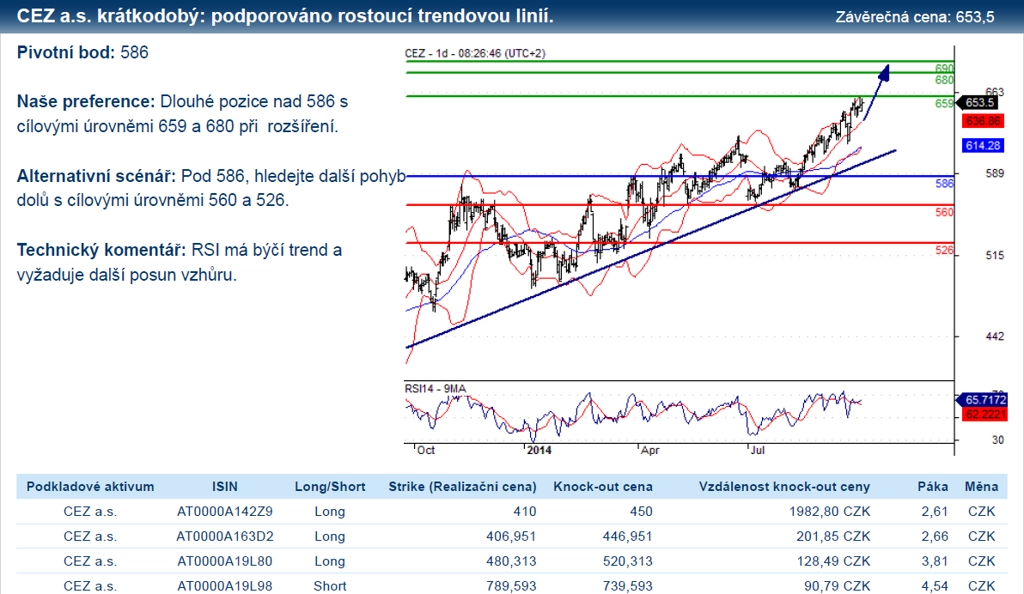Image resolution: width=1024 pixels, height=594 pixels.
Task: Click the red 62.2221 RSI value tag
Action: coord(985,414)
